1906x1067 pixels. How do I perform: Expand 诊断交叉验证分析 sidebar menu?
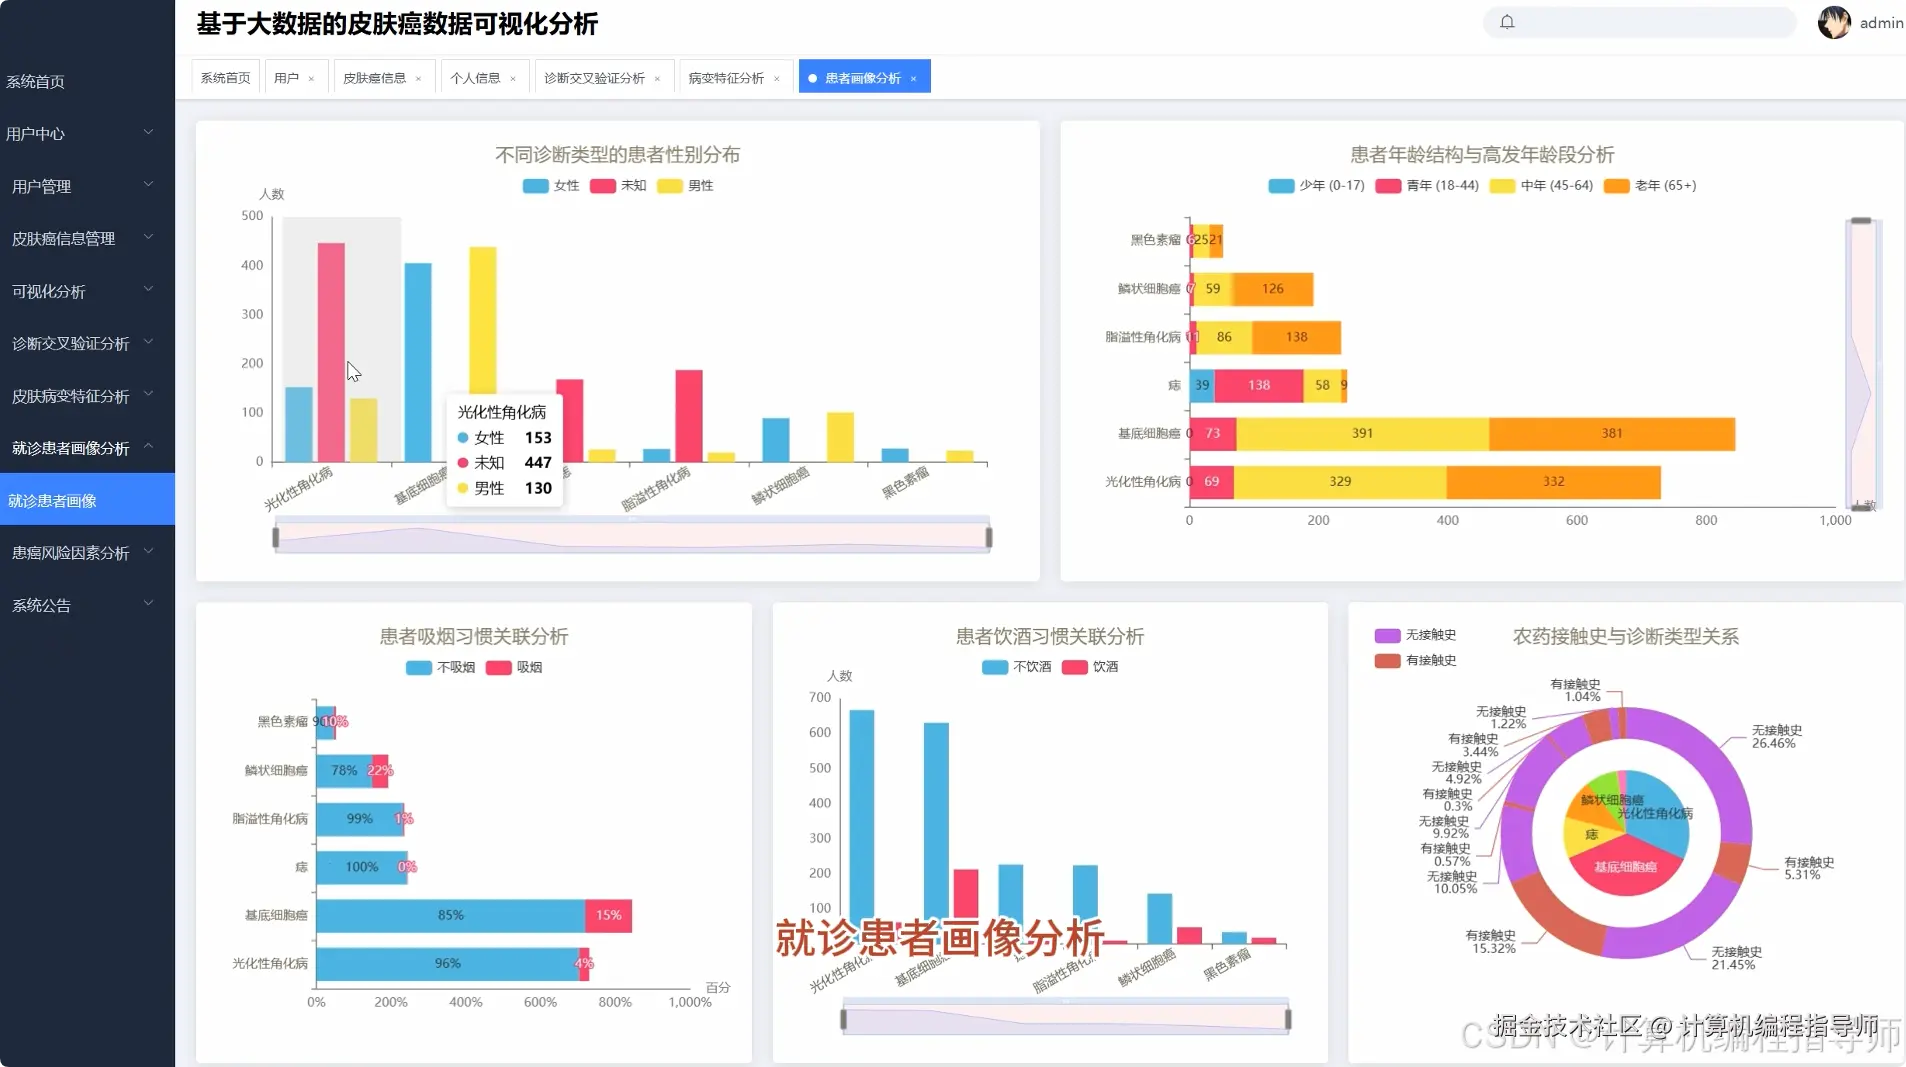[87, 343]
